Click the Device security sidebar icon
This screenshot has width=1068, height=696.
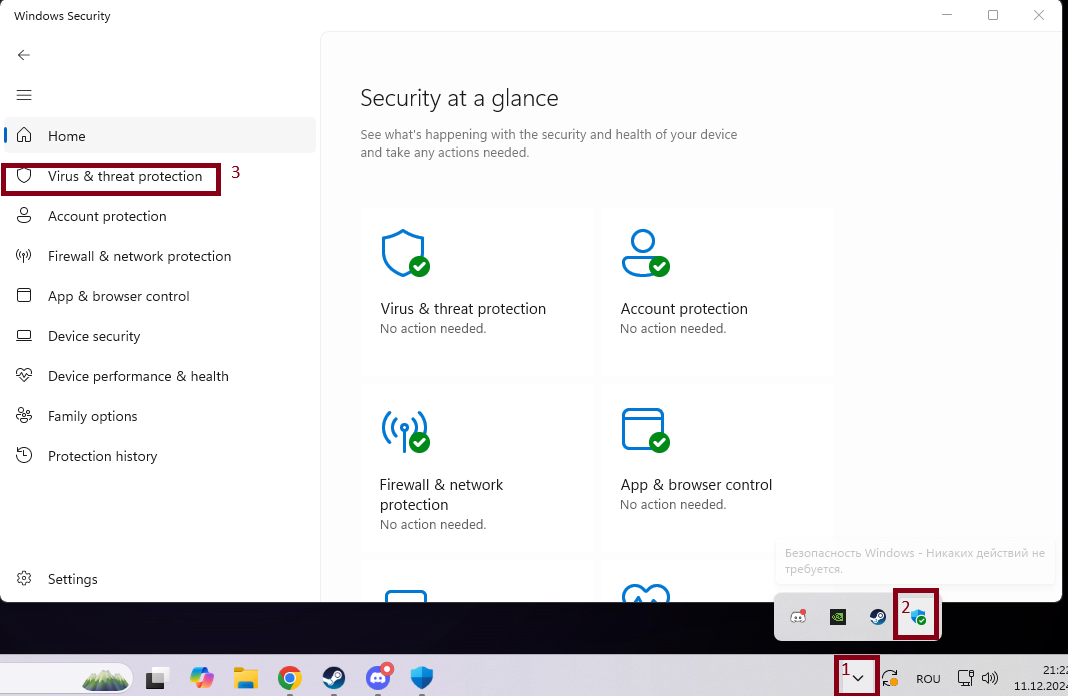[x=25, y=337]
